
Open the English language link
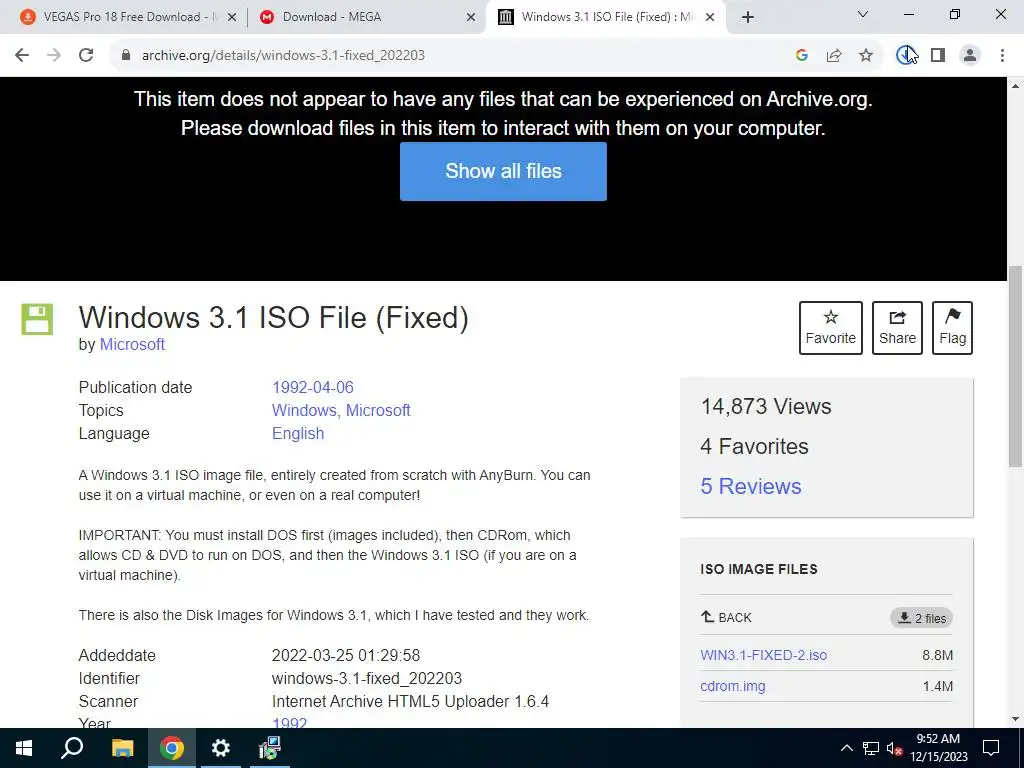pyautogui.click(x=298, y=434)
